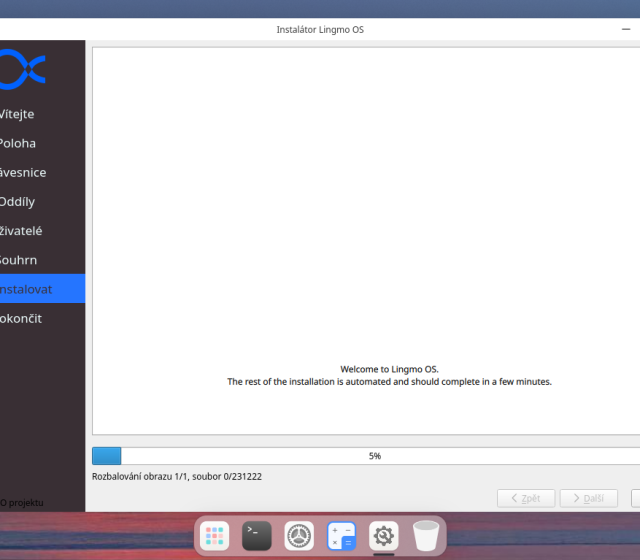Select the Poloha step in sidebar
640x560 pixels.
pos(20,143)
